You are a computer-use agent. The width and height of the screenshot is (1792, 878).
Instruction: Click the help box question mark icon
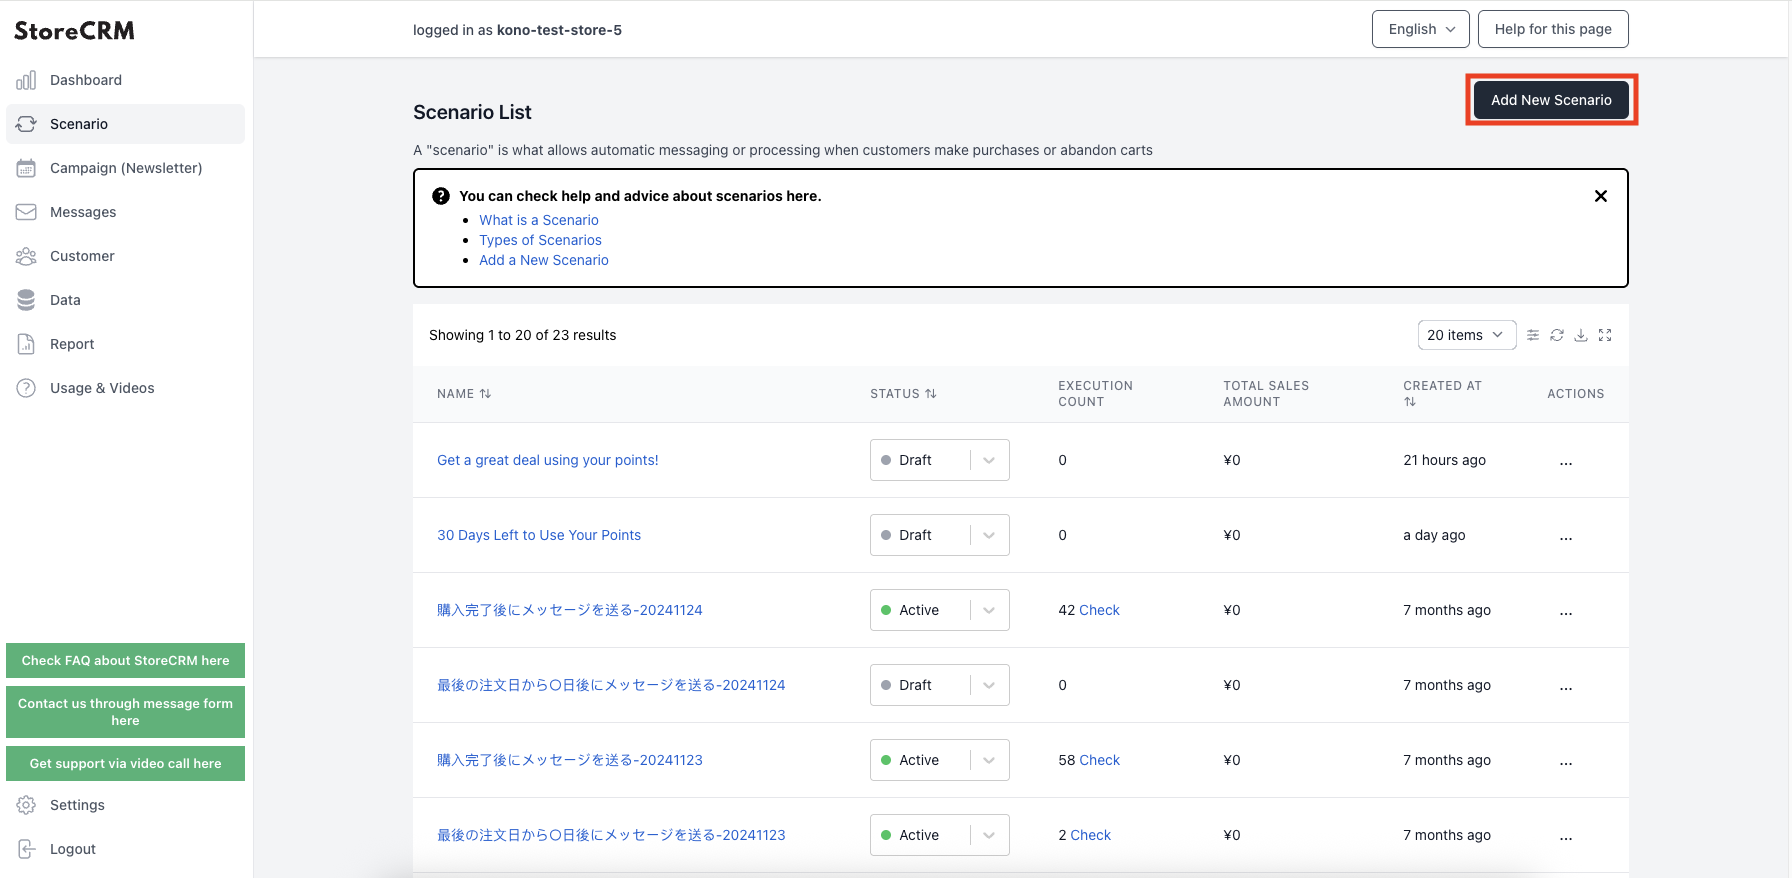click(x=441, y=196)
